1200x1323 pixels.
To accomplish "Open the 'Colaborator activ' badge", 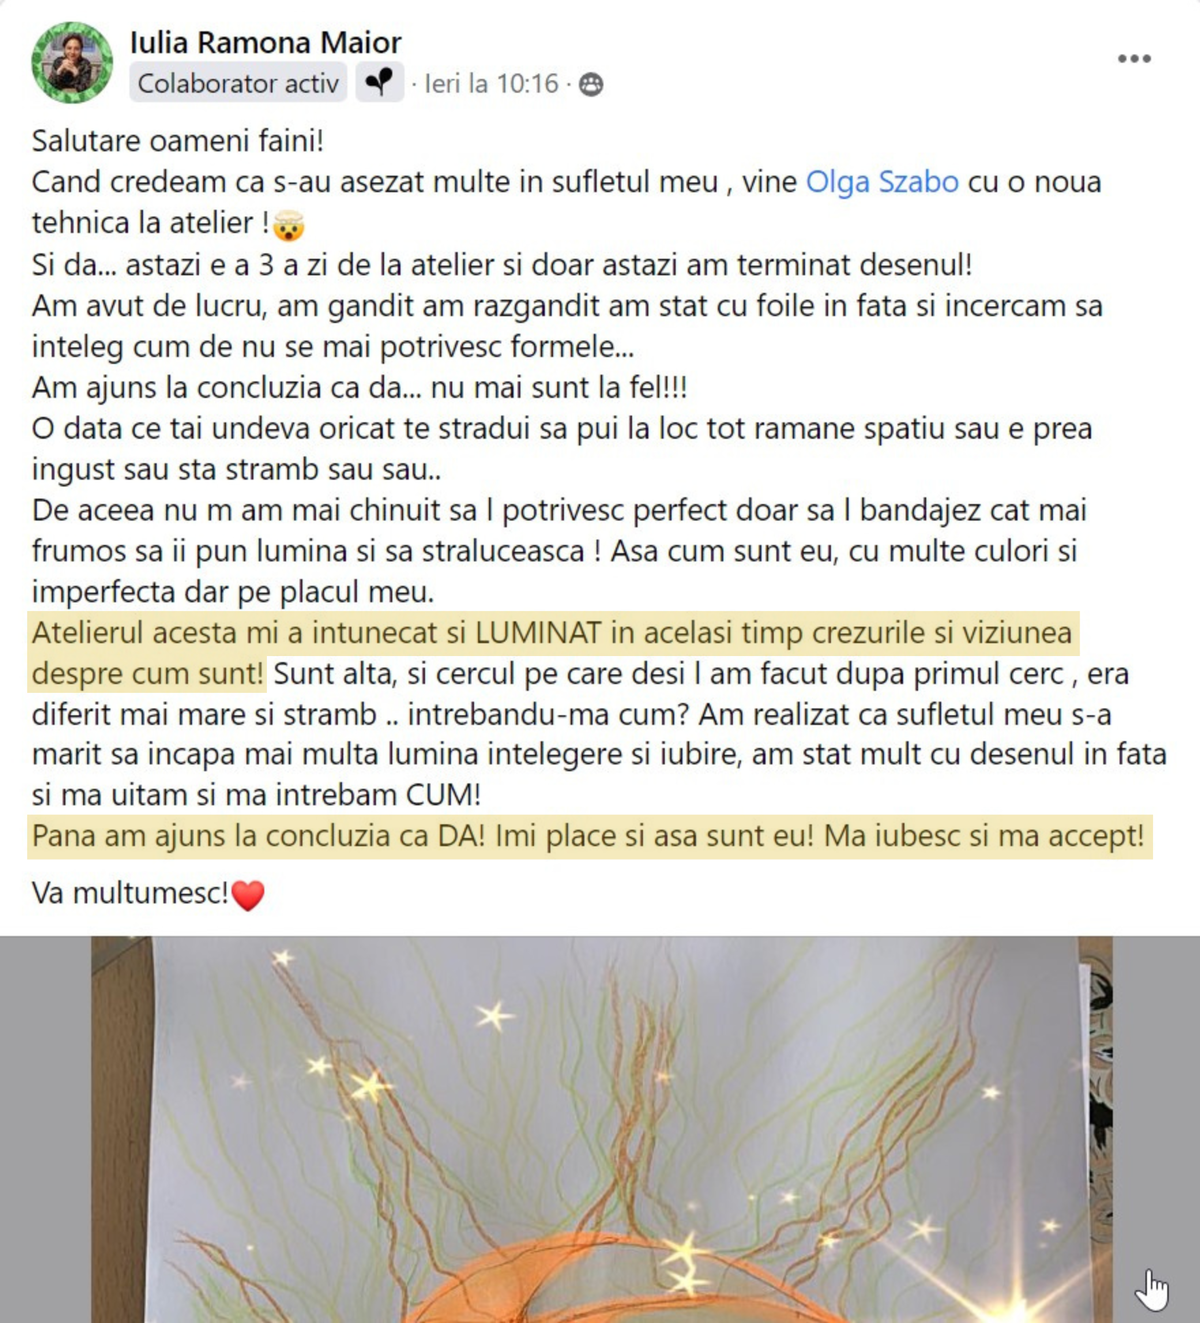I will pyautogui.click(x=238, y=83).
